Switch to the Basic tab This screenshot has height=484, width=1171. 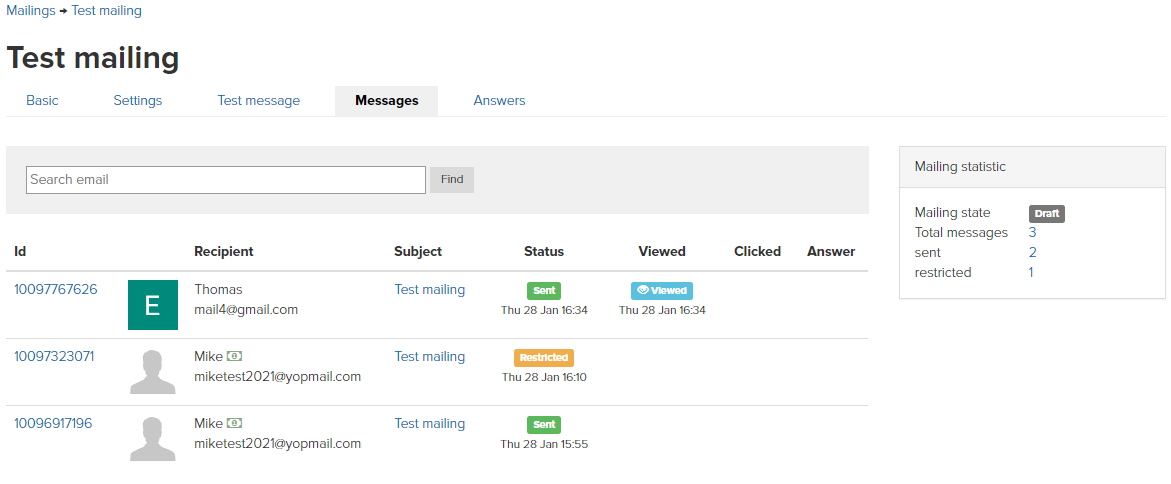42,101
